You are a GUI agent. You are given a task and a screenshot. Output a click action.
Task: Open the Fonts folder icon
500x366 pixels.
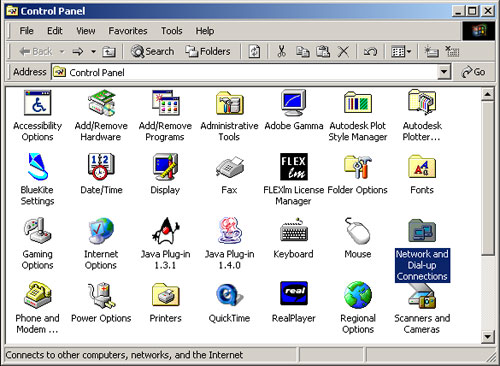click(422, 167)
